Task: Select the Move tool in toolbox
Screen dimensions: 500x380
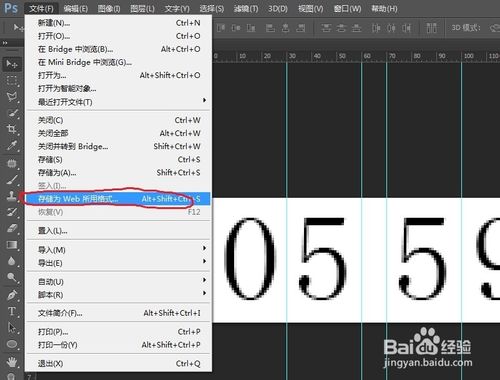Action: pyautogui.click(x=12, y=64)
